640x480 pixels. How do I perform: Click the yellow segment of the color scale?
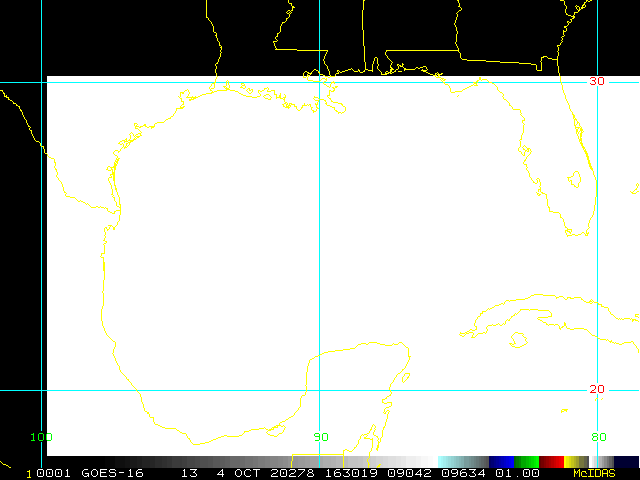(576, 461)
